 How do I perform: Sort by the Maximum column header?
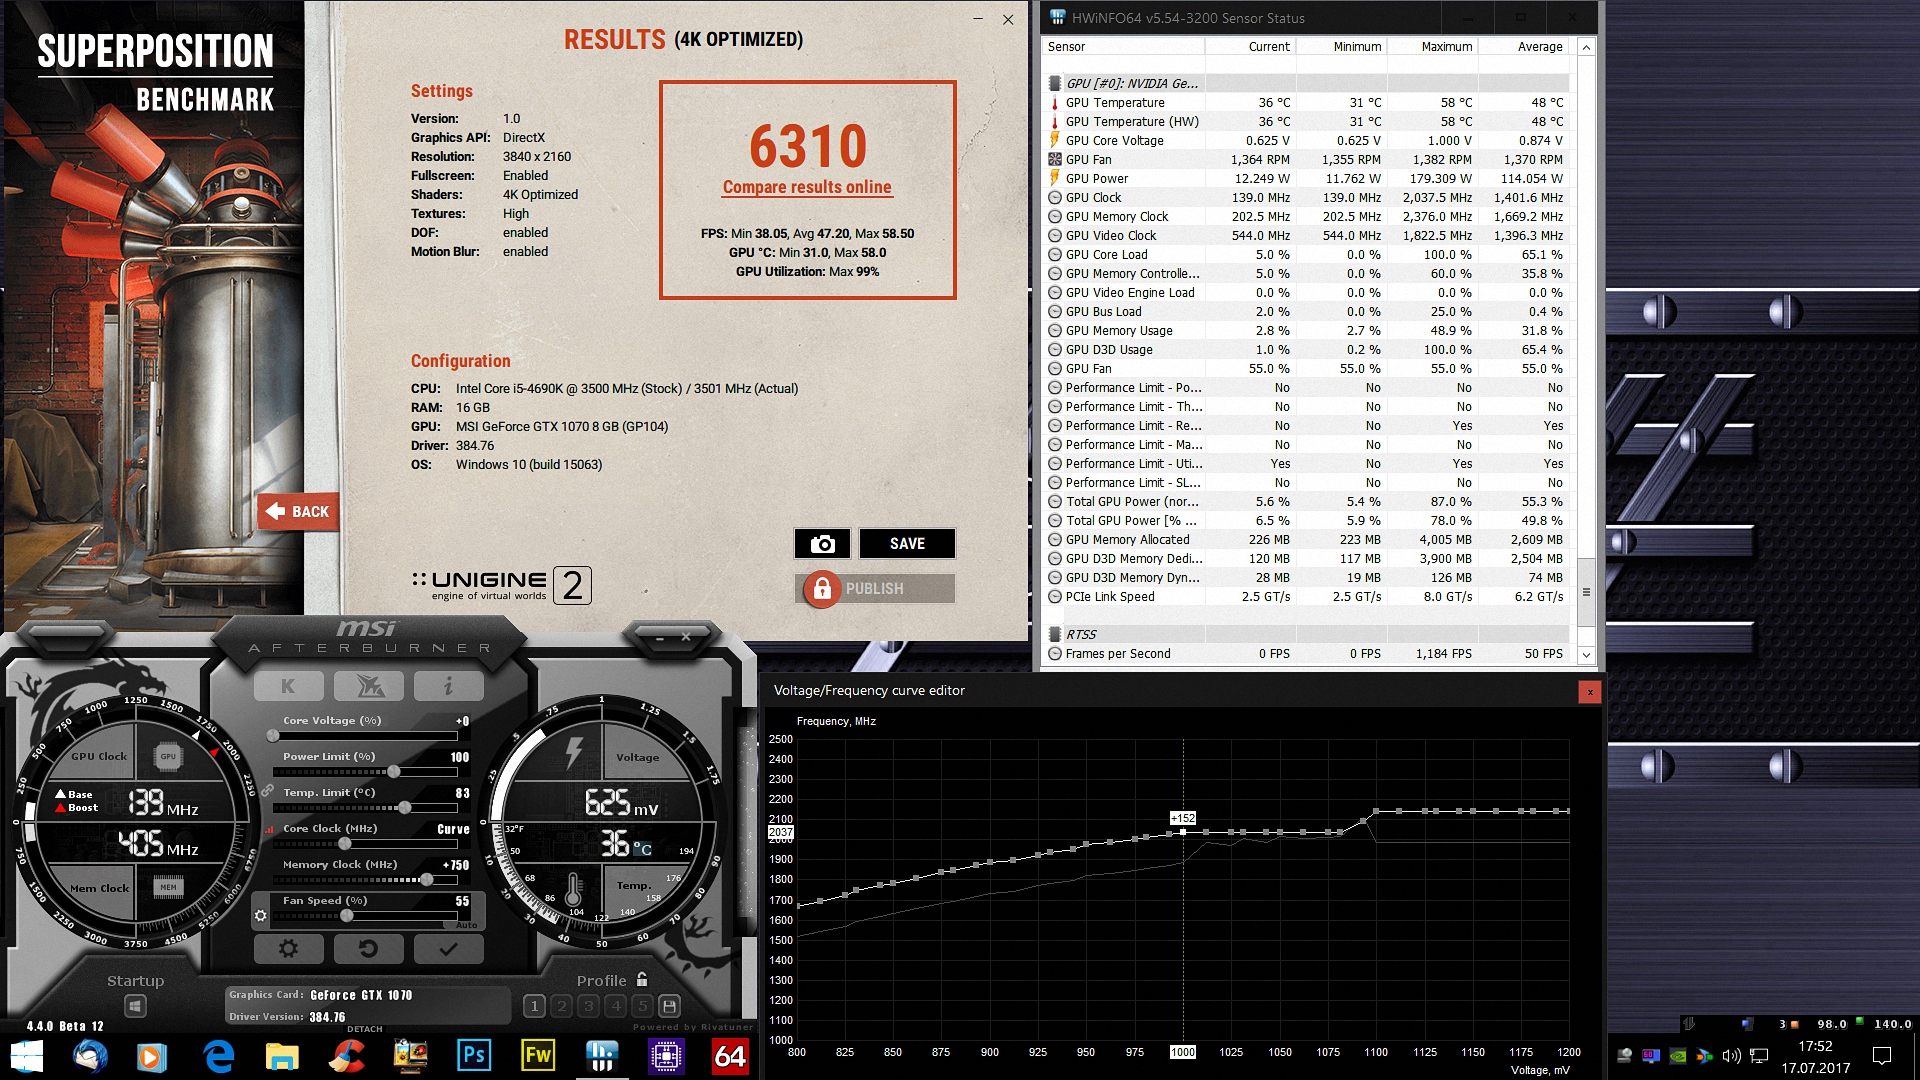click(1446, 46)
